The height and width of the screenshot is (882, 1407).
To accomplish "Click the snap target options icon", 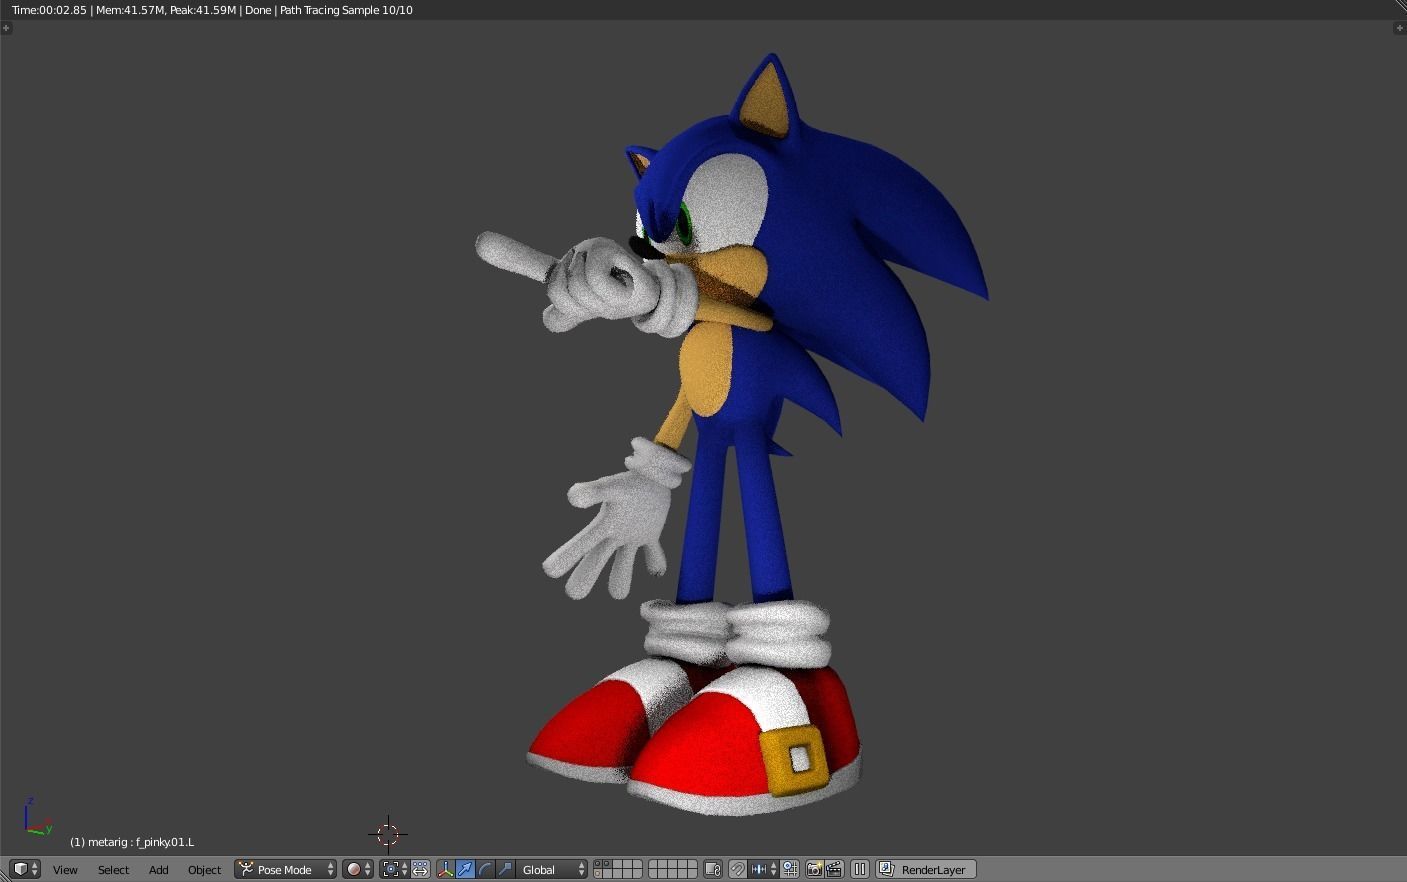I will click(x=790, y=869).
